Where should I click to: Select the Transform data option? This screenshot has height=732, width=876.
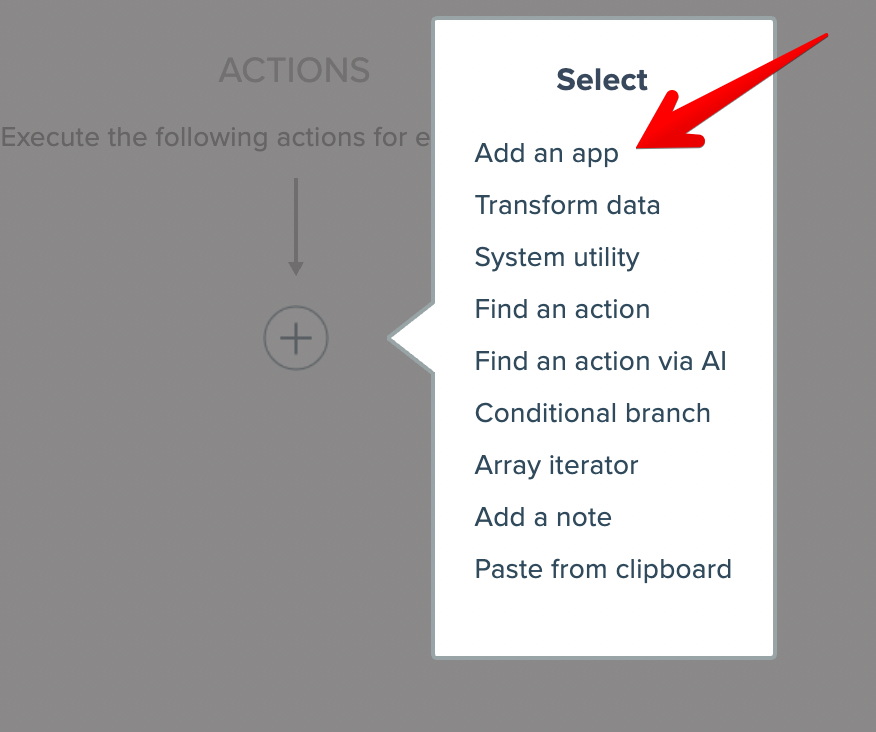click(567, 205)
